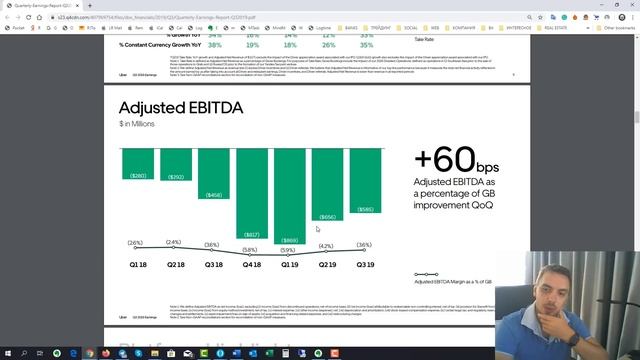The image size is (640, 360).
Task: Open the LR Met bookmark
Action: coord(111,28)
